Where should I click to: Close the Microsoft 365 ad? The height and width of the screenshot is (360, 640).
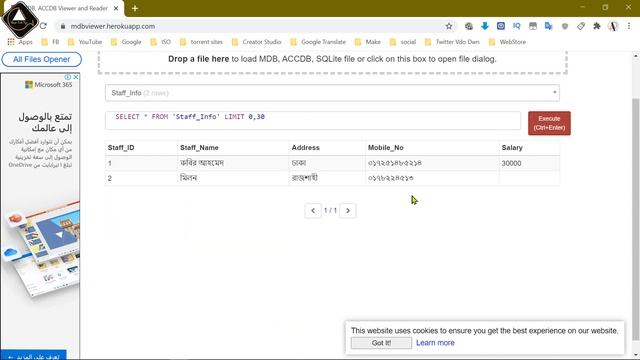[x=76, y=77]
